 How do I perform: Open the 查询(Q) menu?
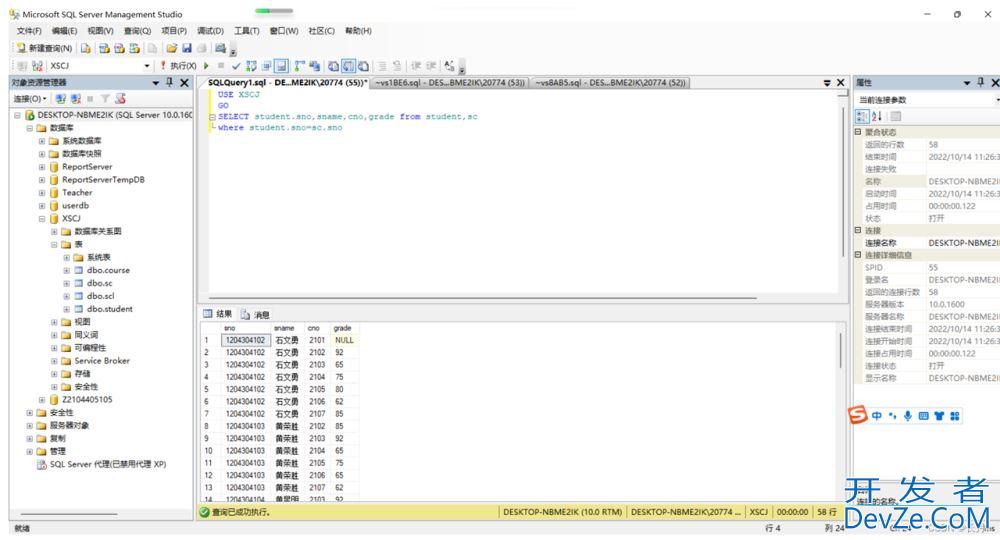pos(137,31)
